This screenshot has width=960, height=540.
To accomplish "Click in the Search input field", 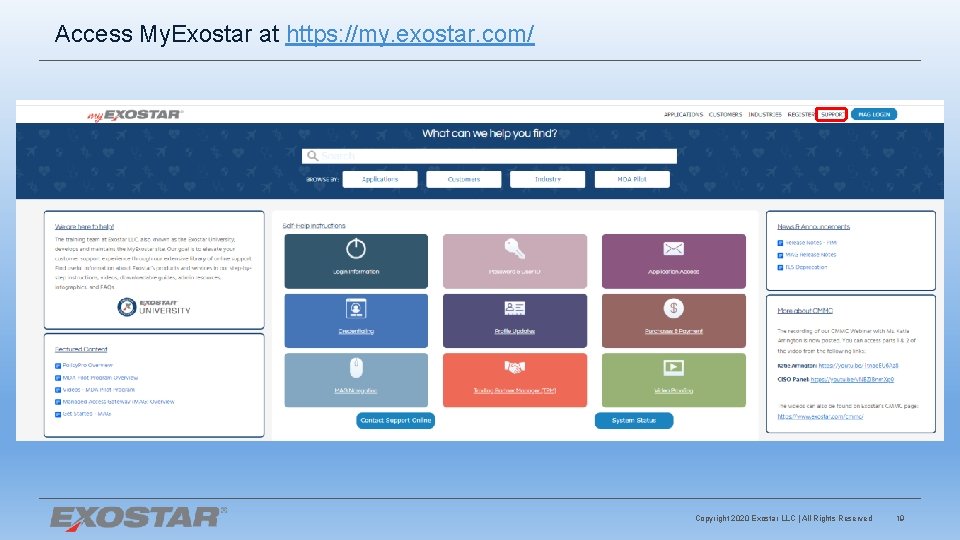I will (489, 156).
